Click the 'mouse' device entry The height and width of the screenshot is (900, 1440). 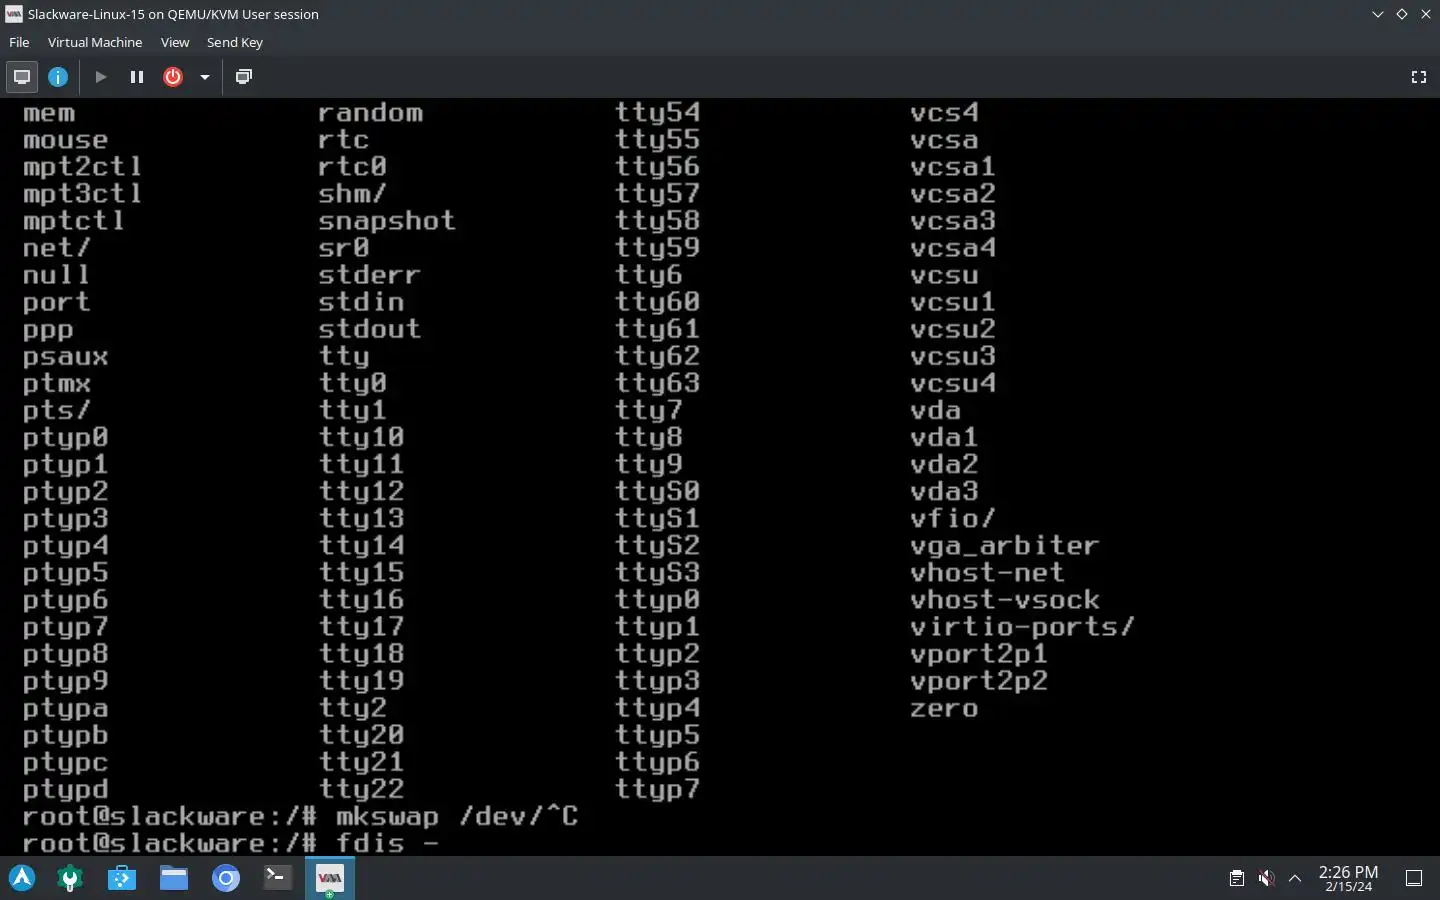tap(65, 140)
